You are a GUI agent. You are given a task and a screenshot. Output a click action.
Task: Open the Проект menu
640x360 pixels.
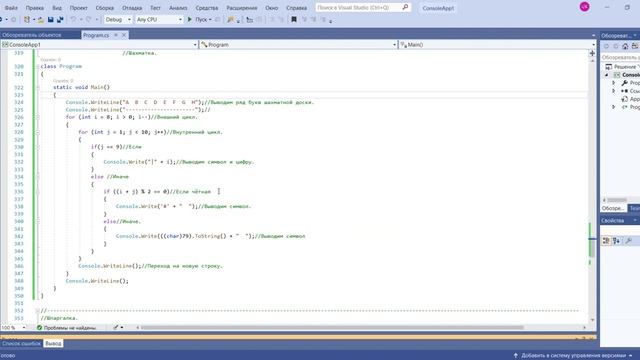78,8
